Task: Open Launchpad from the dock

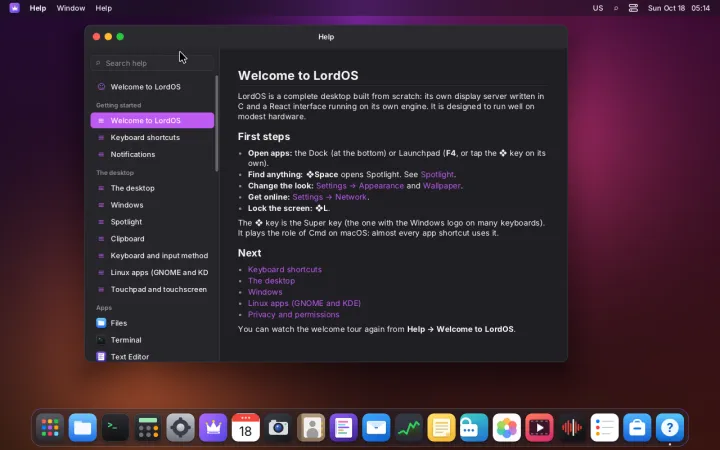Action: click(50, 428)
